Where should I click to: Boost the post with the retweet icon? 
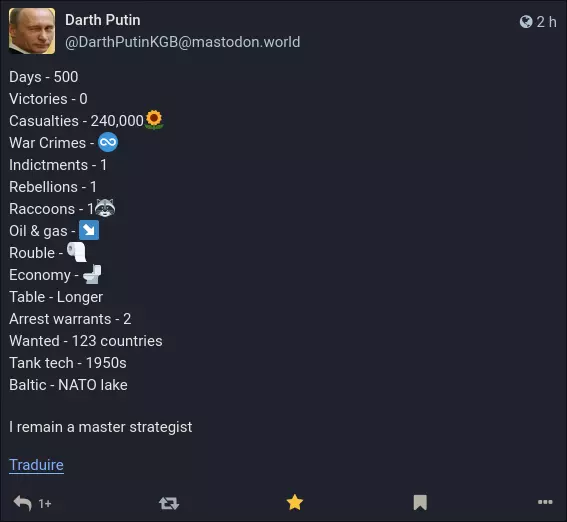[169, 503]
